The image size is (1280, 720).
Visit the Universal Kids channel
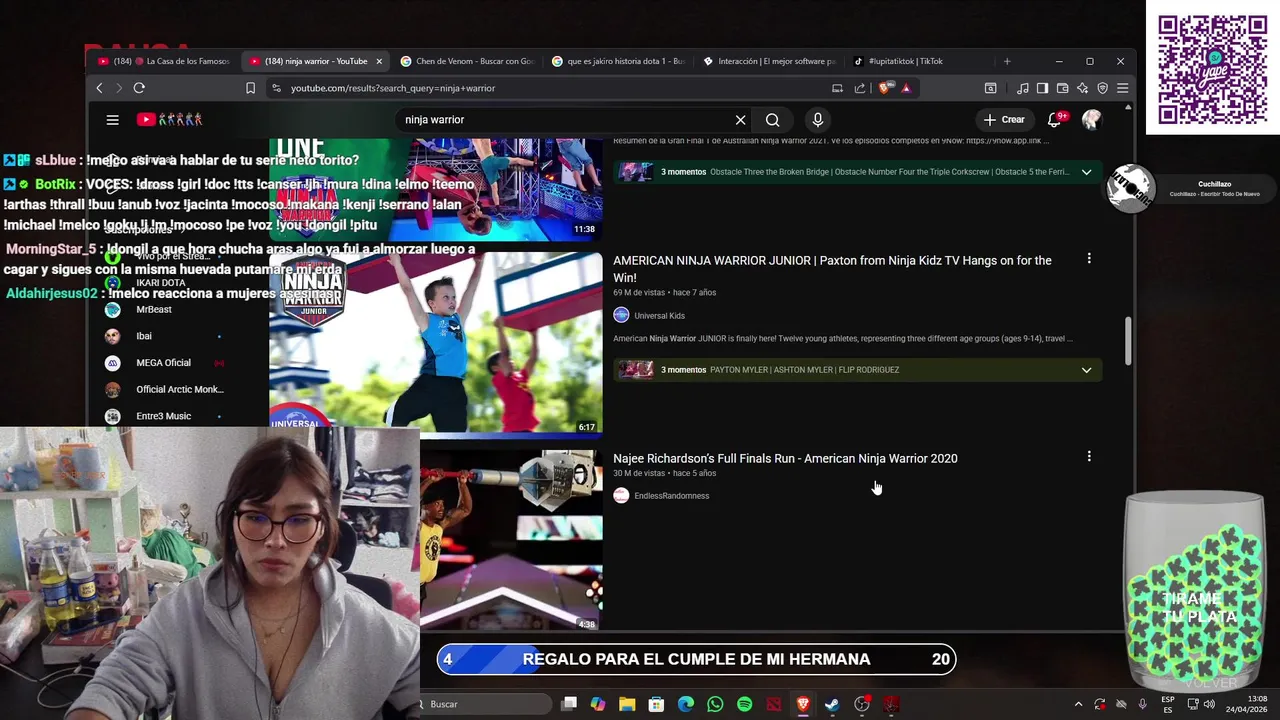coord(659,316)
